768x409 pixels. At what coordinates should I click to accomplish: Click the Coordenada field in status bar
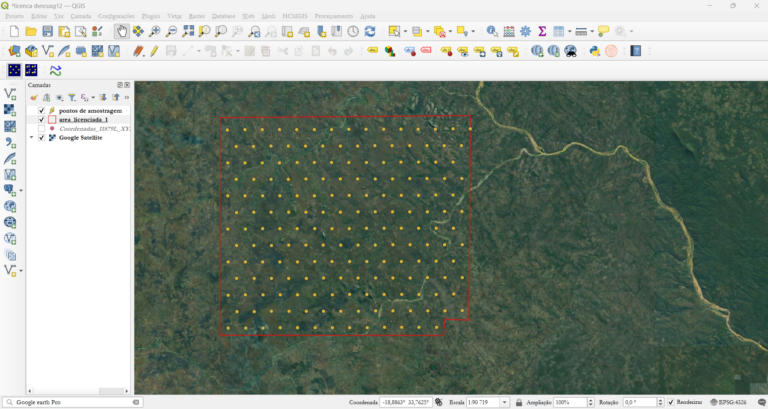(x=406, y=402)
